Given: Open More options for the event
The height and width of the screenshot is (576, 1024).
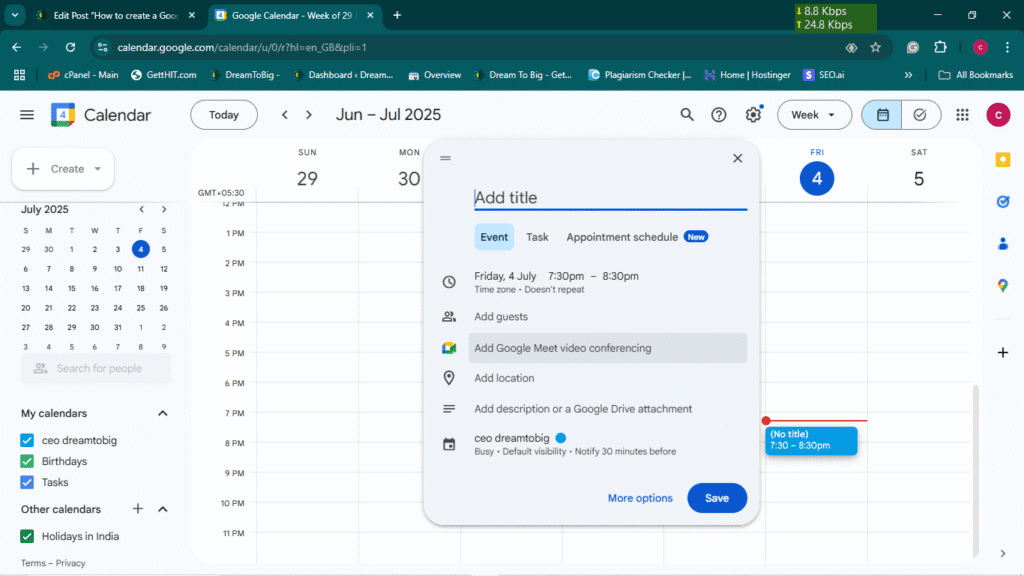Looking at the screenshot, I should click(x=640, y=498).
